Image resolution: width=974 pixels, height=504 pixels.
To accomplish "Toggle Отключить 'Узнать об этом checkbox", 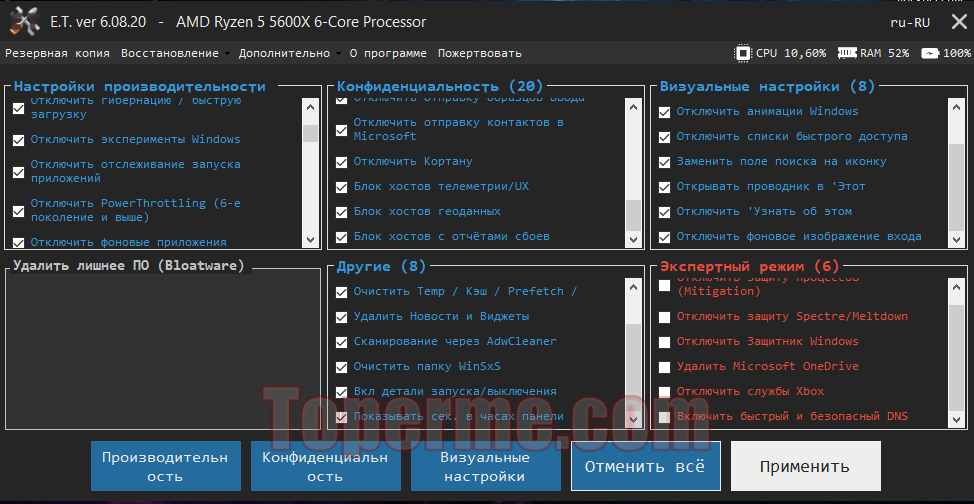I will coord(665,212).
